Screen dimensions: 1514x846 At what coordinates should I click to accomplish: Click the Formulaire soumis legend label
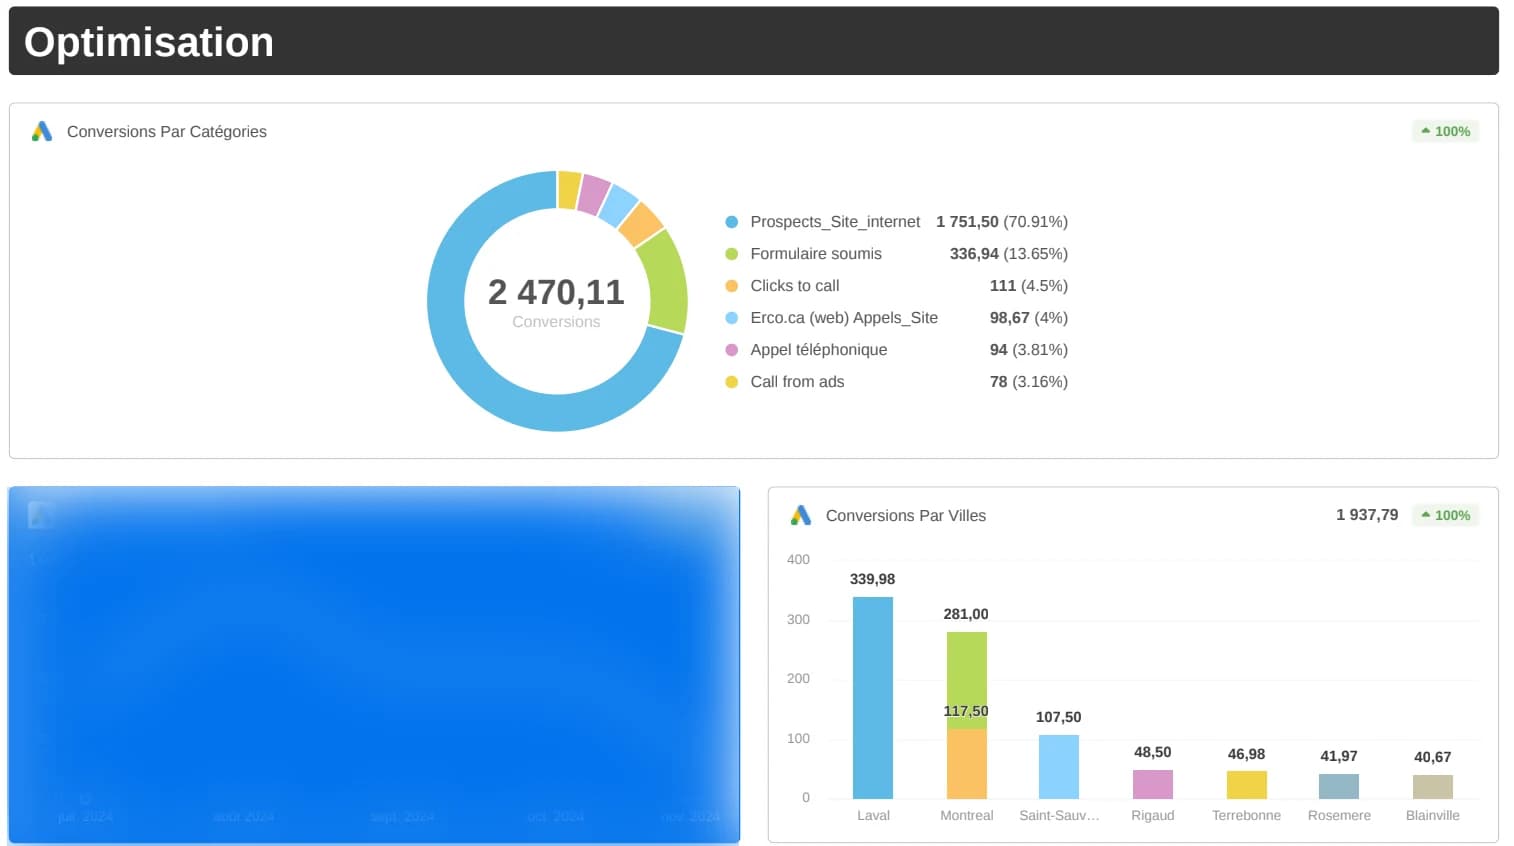(816, 254)
